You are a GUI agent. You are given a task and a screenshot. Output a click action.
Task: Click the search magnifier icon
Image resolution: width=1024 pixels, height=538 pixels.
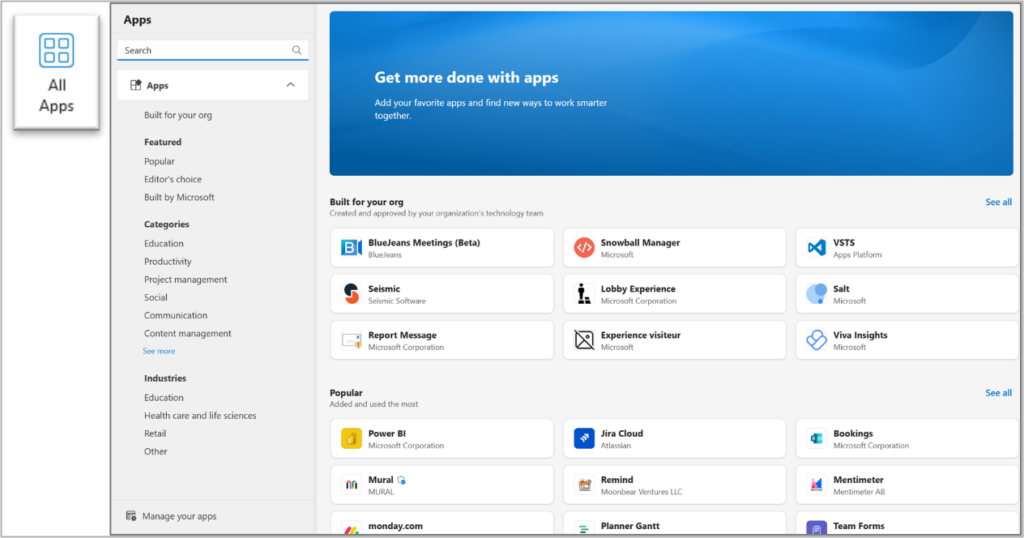pyautogui.click(x=296, y=50)
